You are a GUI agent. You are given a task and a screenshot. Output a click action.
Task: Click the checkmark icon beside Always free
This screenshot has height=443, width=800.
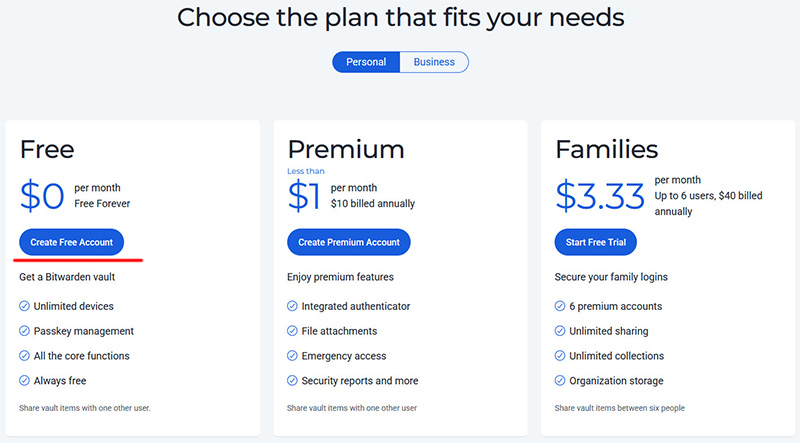24,381
